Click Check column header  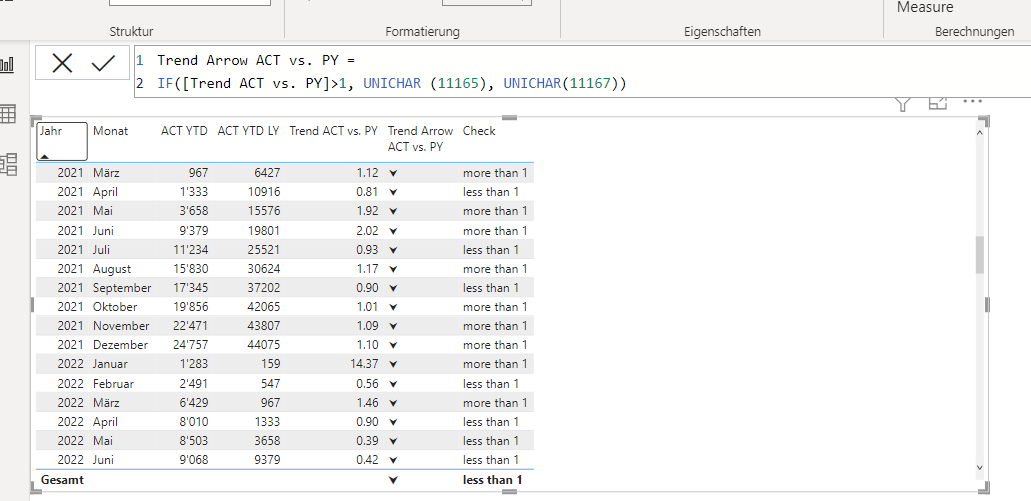479,131
